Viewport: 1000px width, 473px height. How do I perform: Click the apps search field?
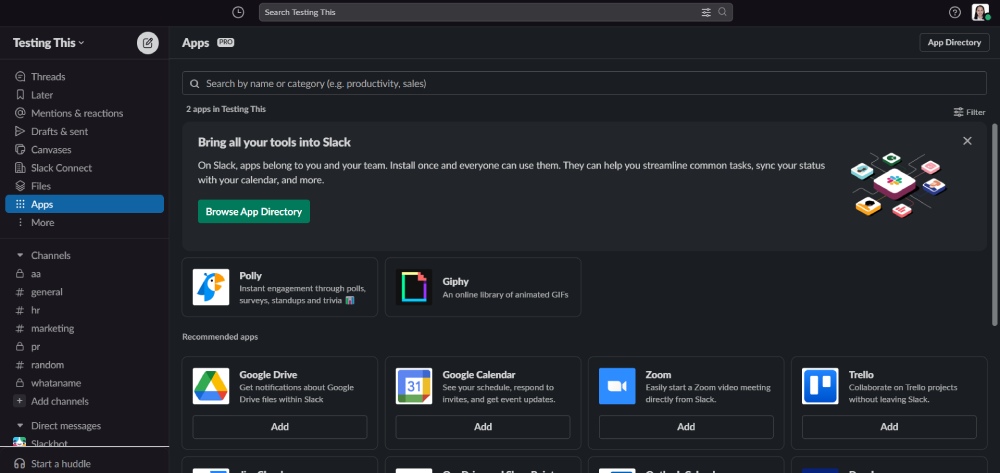584,84
